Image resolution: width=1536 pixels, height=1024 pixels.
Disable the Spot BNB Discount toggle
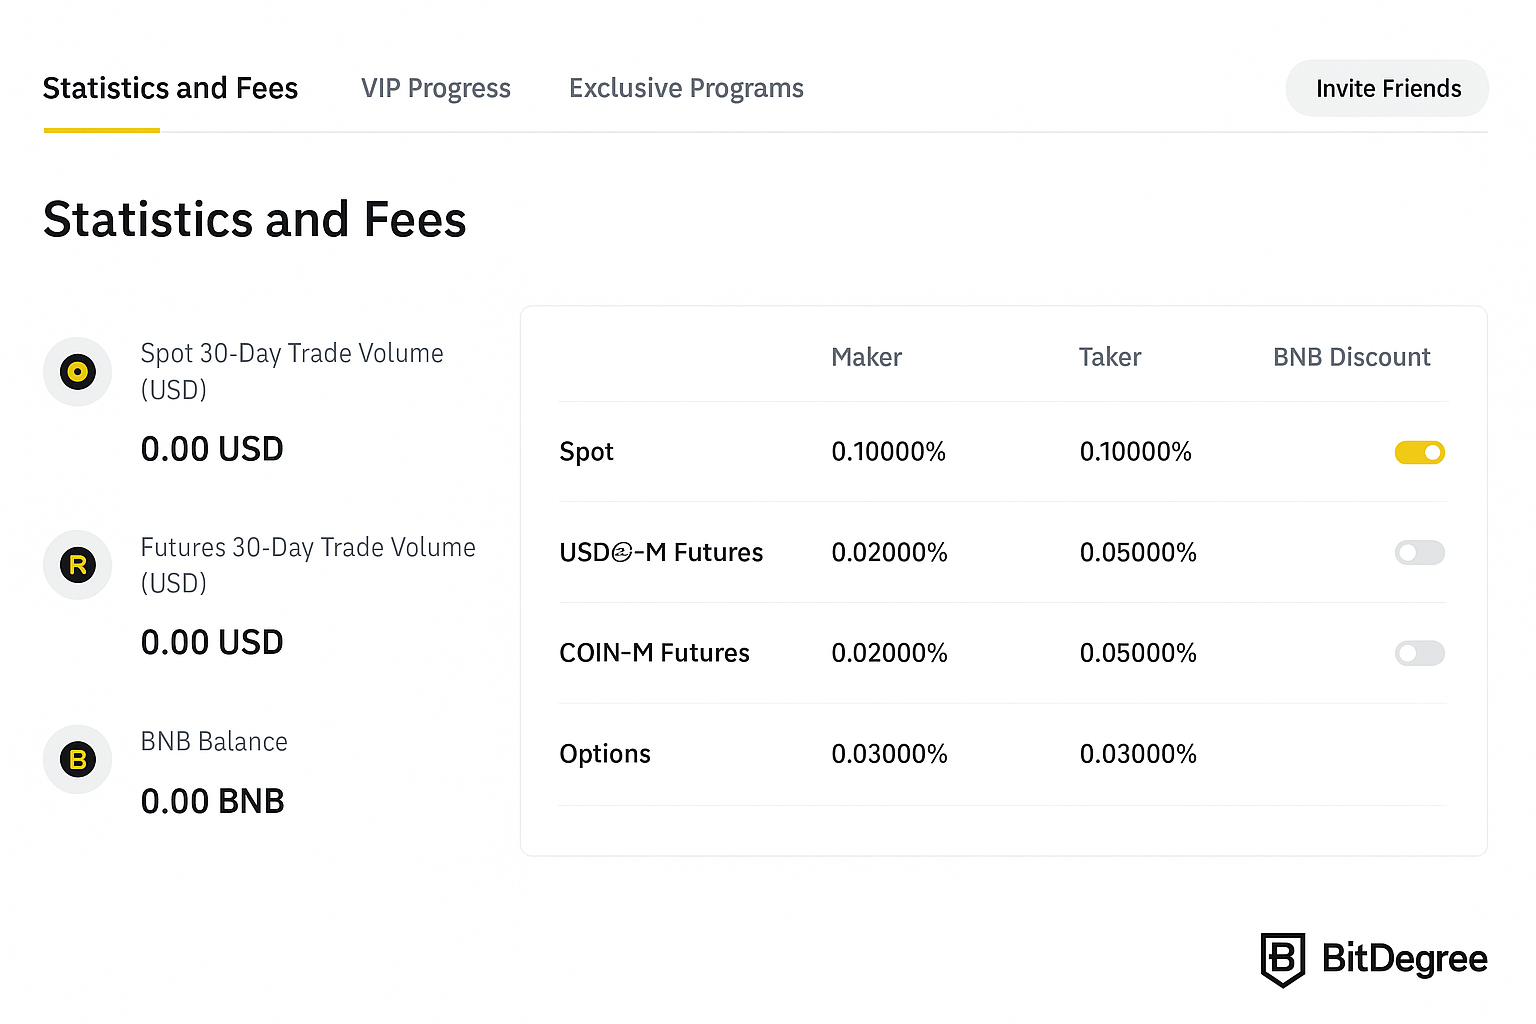click(1419, 453)
